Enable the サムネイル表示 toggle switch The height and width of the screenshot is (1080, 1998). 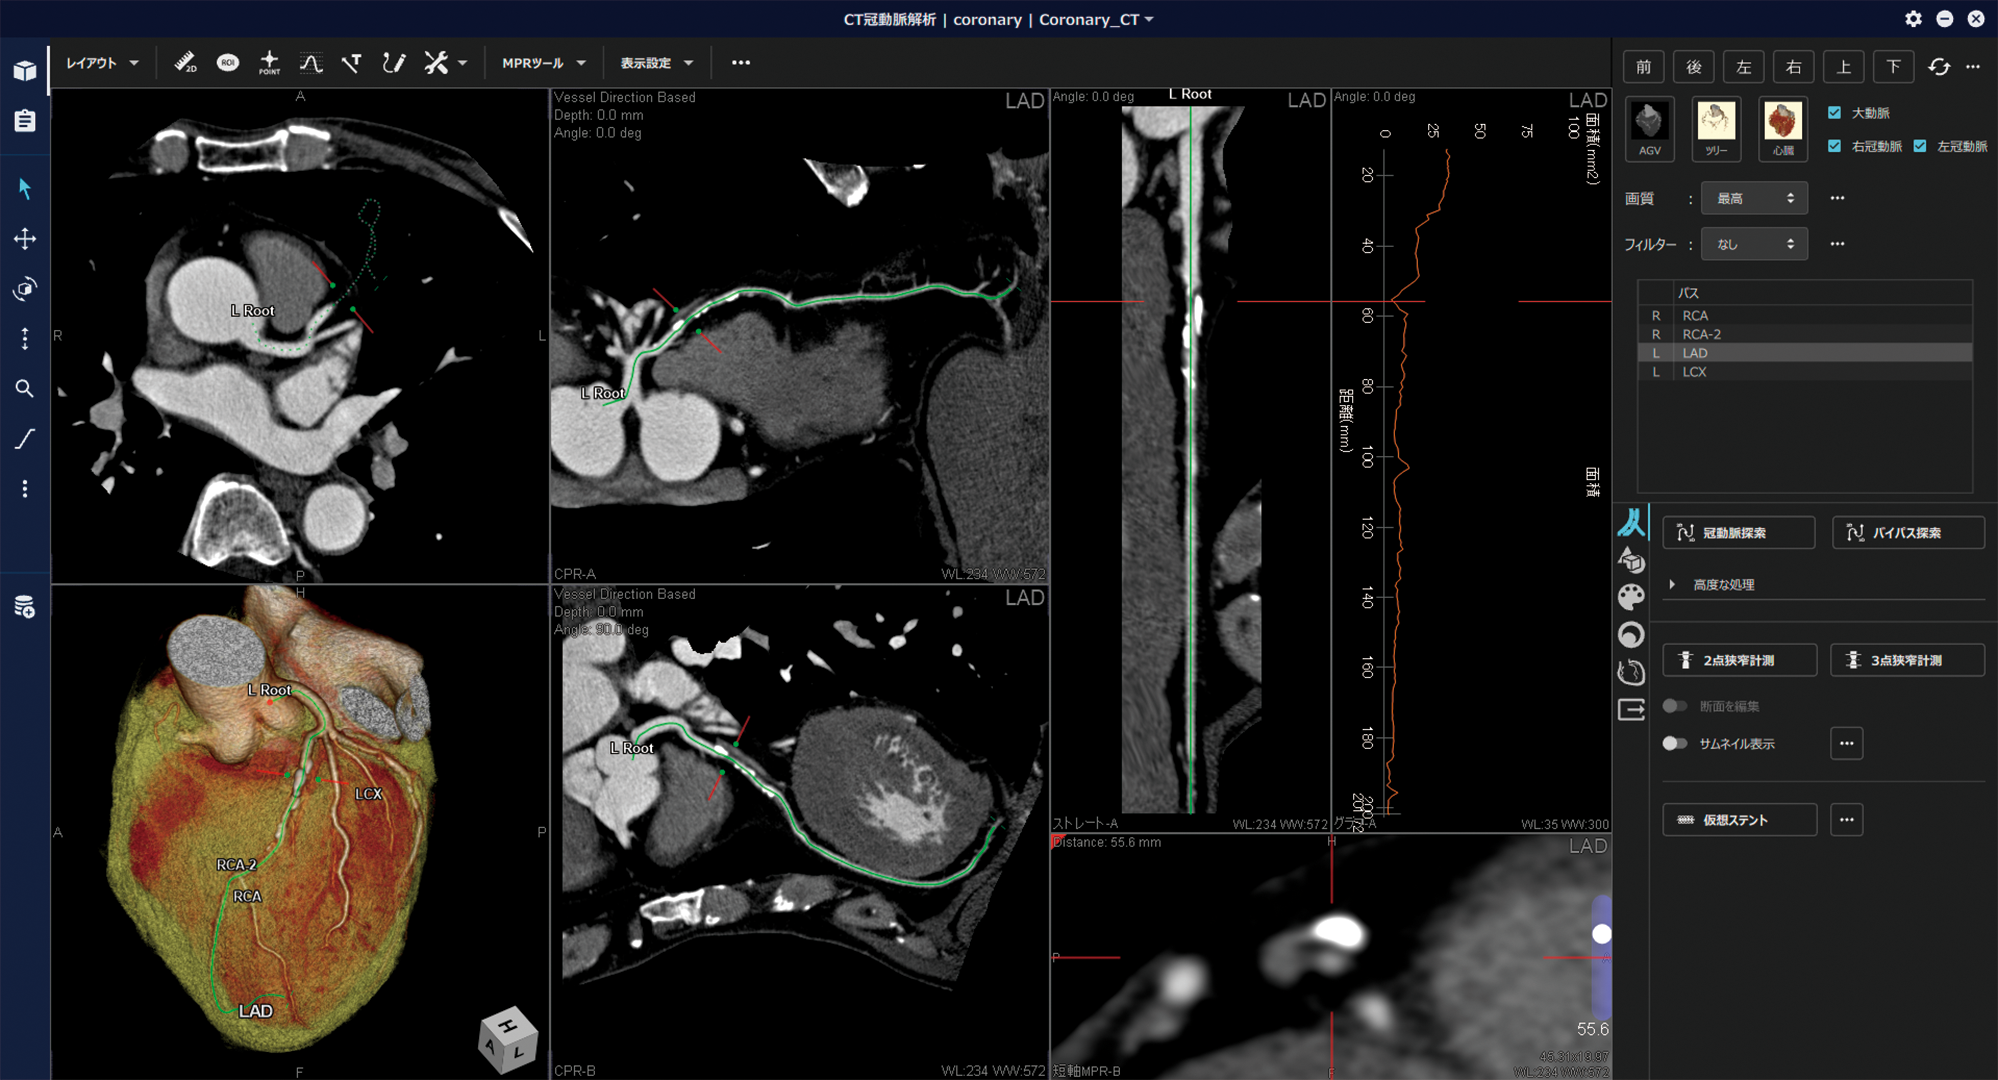pyautogui.click(x=1675, y=743)
